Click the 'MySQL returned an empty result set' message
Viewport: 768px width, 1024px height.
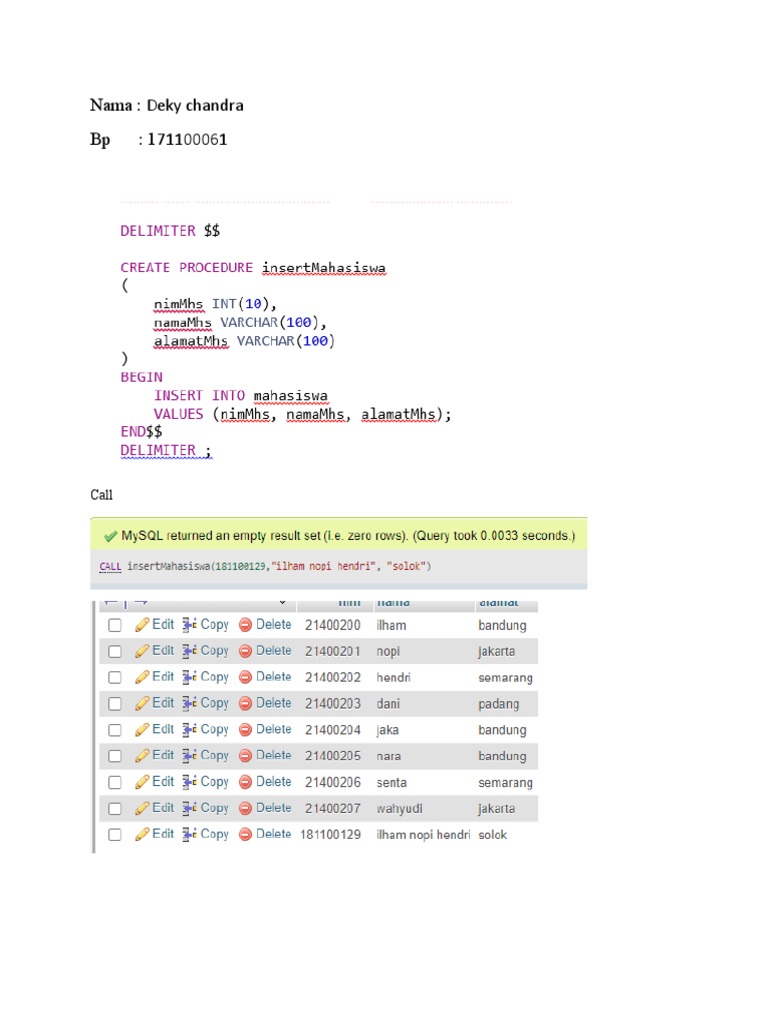[x=348, y=536]
